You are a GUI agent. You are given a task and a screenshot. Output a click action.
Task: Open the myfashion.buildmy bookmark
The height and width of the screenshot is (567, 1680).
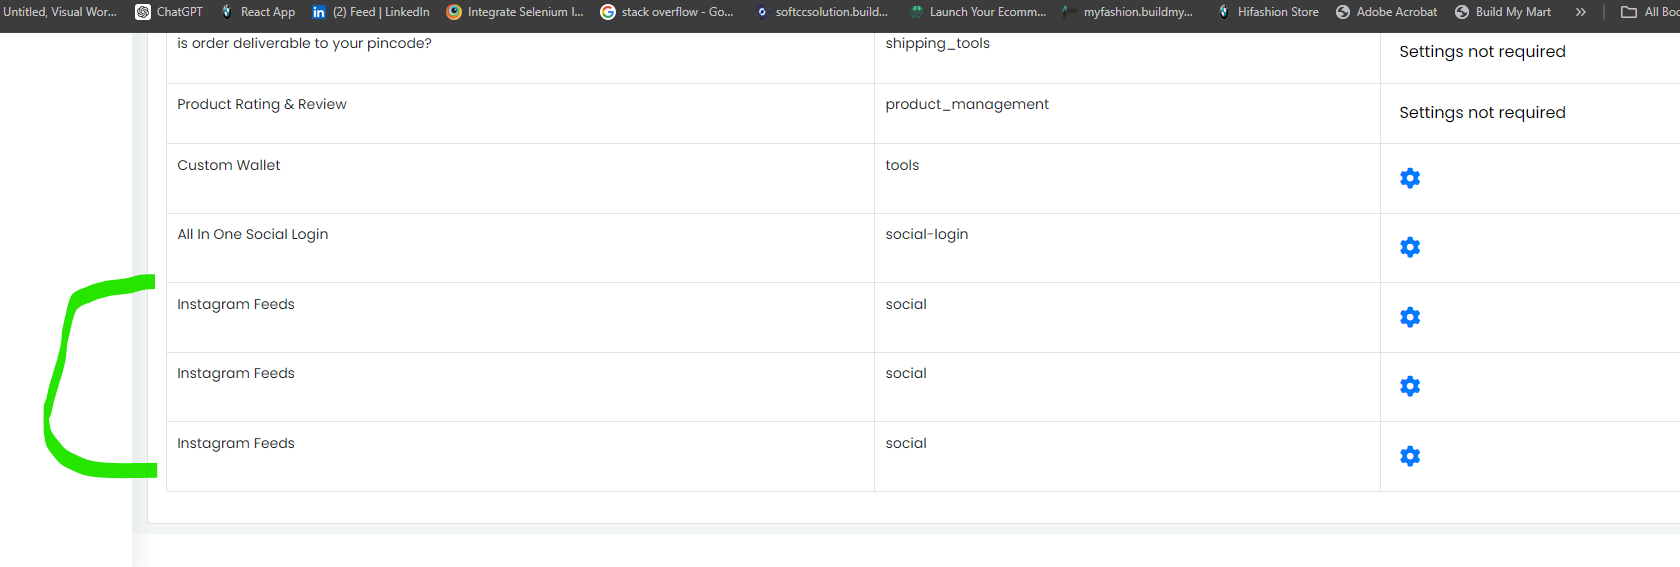coord(1128,12)
